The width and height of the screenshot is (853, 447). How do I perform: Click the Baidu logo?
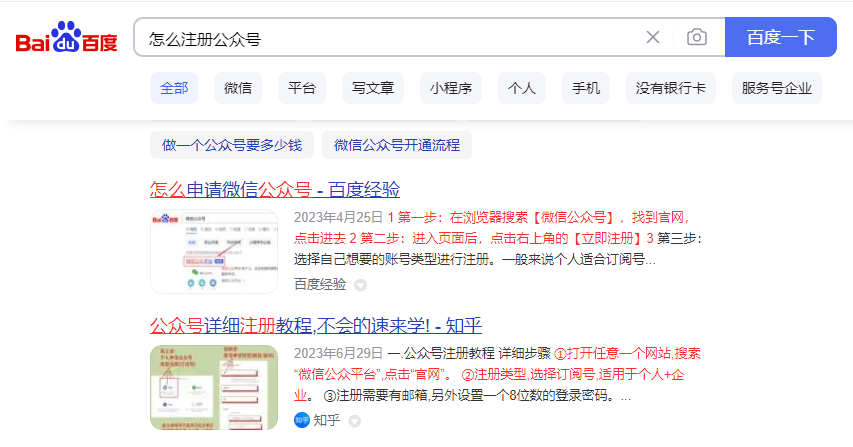coord(66,37)
